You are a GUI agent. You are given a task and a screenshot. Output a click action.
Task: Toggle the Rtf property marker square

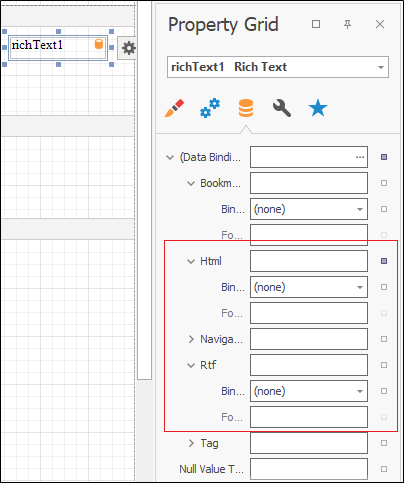384,365
